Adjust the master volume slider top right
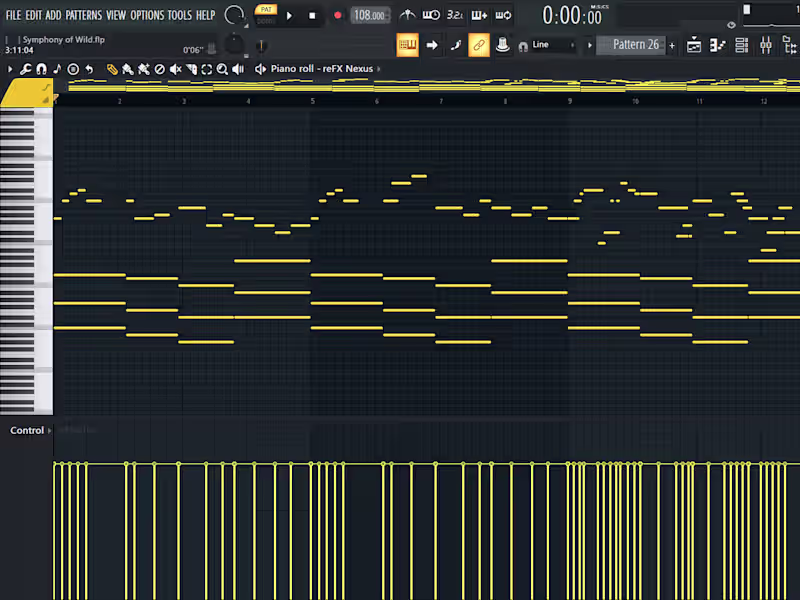 (746, 9)
